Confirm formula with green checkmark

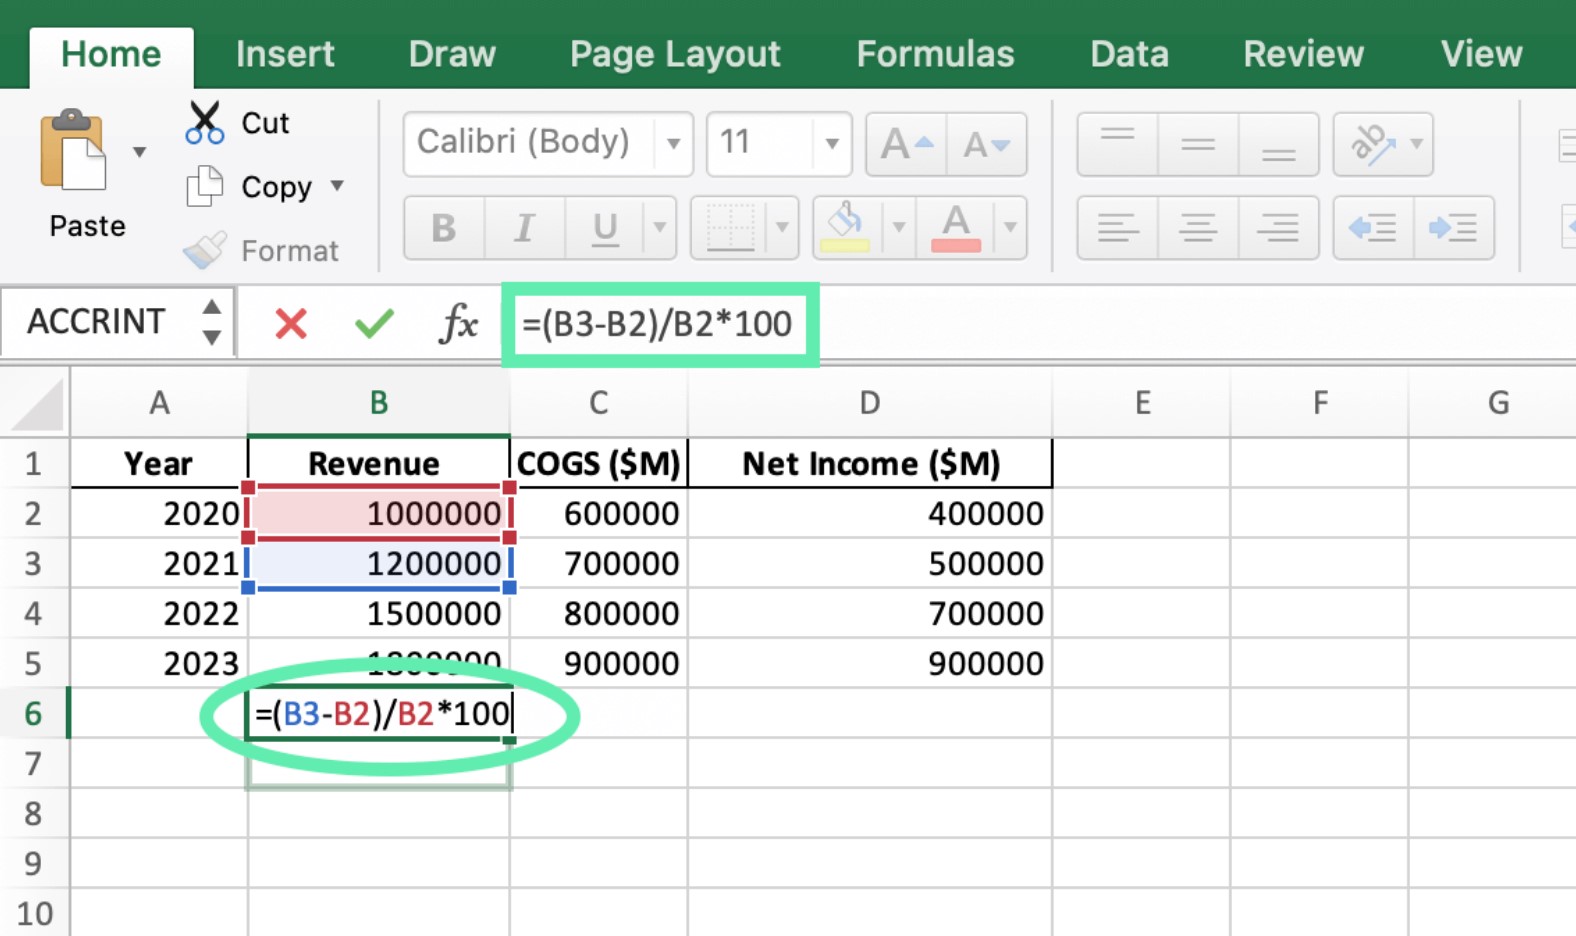point(374,323)
